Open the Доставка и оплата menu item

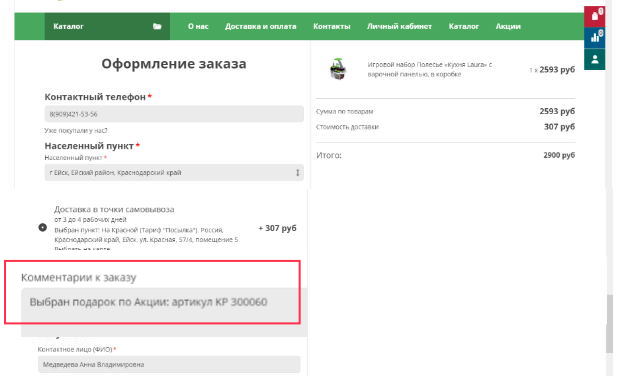[x=261, y=26]
